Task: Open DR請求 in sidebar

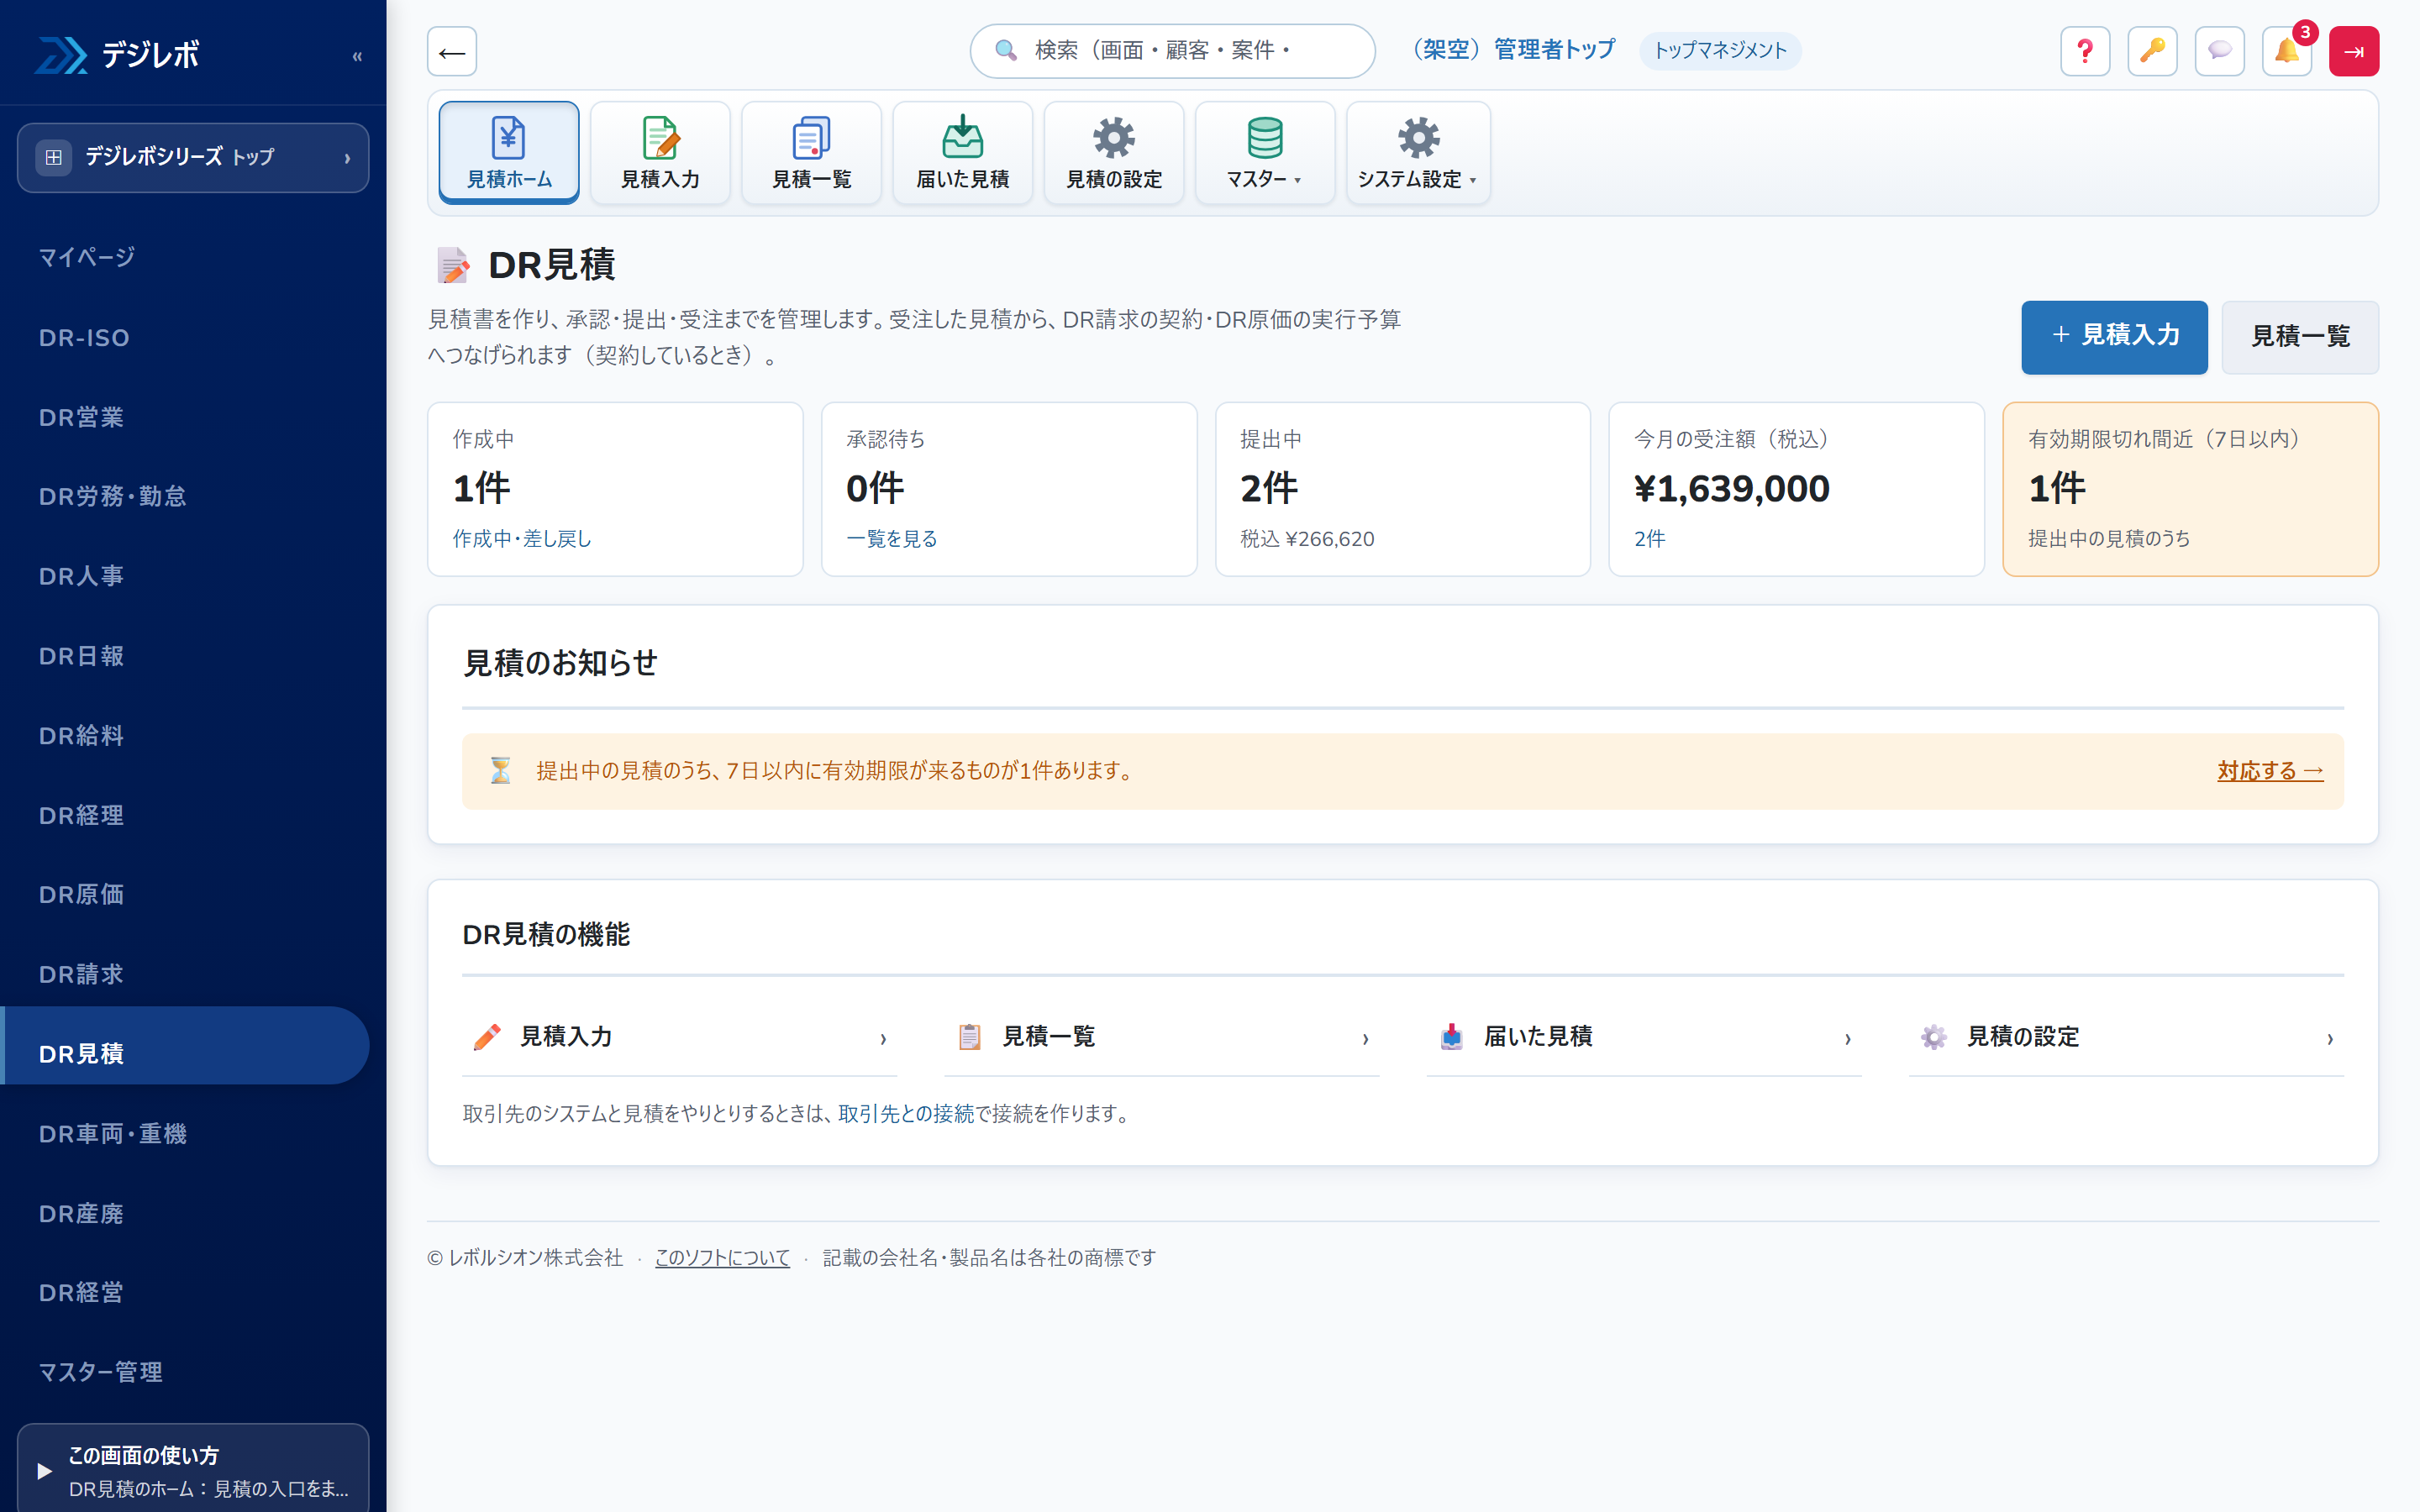Action: click(185, 974)
